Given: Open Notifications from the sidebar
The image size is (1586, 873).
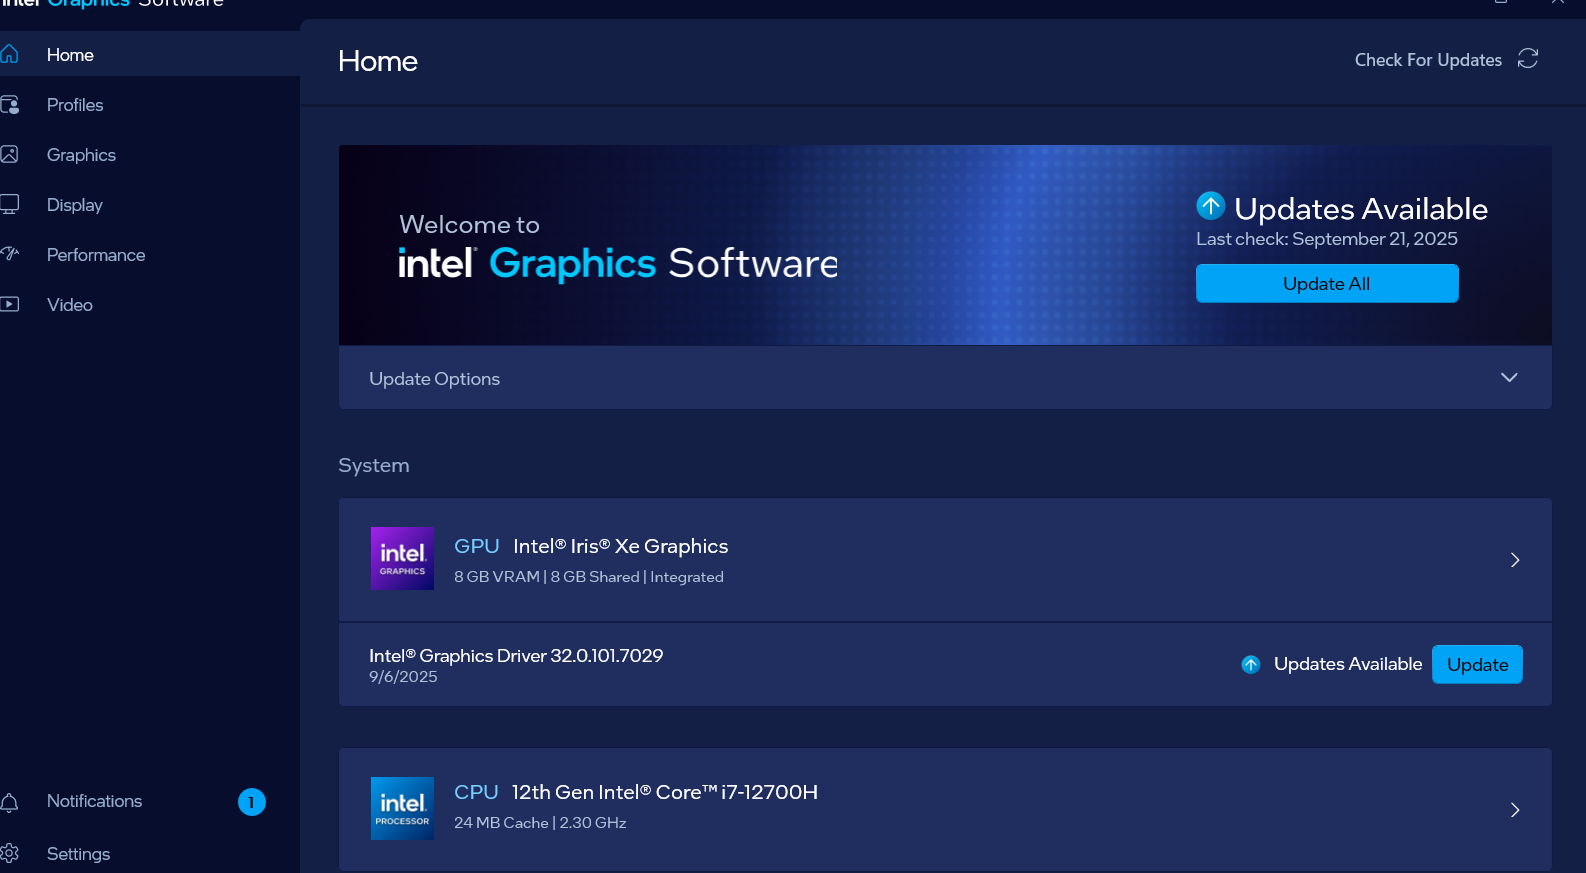Looking at the screenshot, I should [94, 801].
